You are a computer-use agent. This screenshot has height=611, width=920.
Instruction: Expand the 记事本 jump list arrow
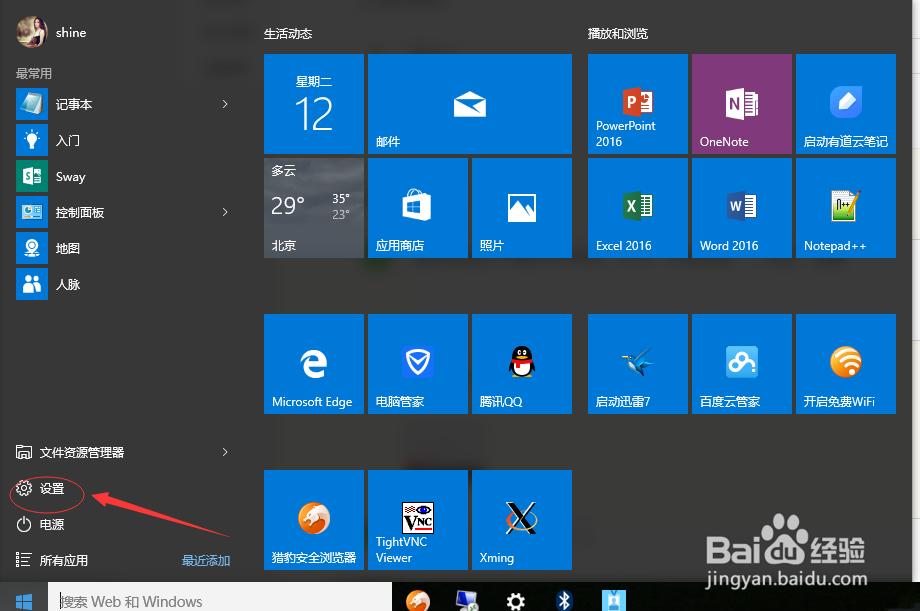click(225, 104)
